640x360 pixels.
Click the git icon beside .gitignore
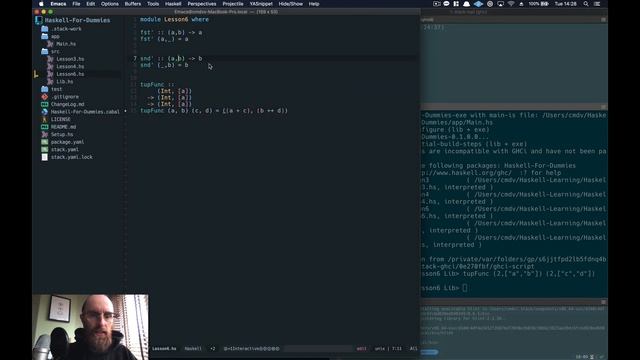tap(44, 97)
